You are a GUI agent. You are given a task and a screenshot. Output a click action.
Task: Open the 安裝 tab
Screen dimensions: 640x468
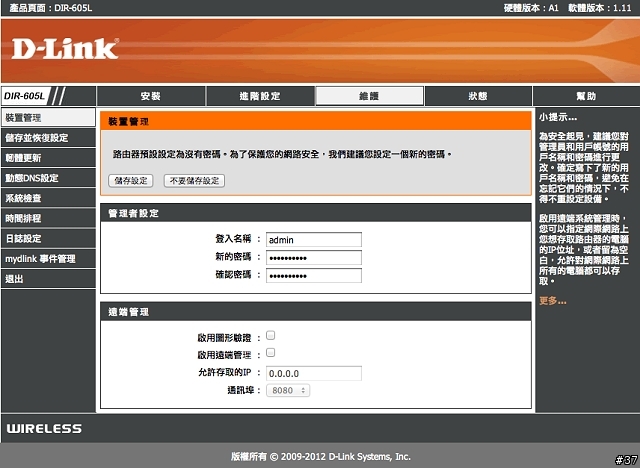tap(151, 96)
